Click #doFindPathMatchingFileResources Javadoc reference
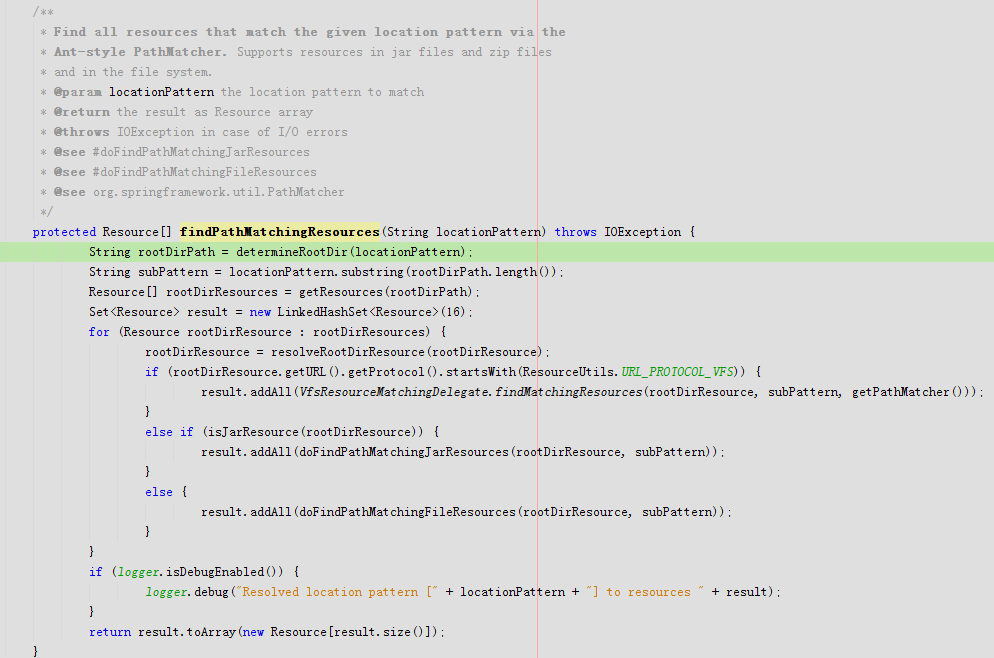The height and width of the screenshot is (658, 994). pyautogui.click(x=205, y=172)
